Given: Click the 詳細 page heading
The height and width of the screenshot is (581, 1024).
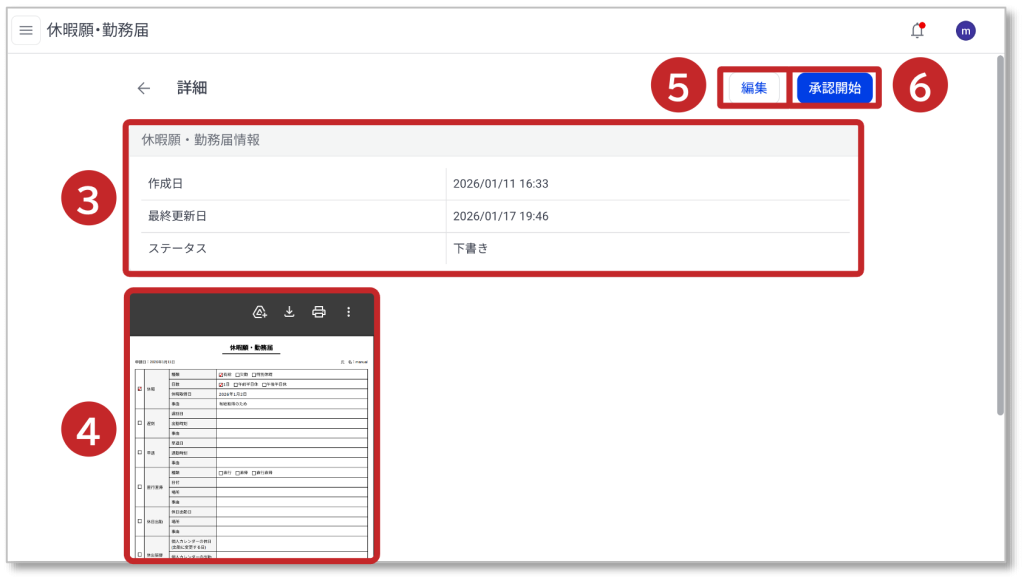Looking at the screenshot, I should [192, 88].
